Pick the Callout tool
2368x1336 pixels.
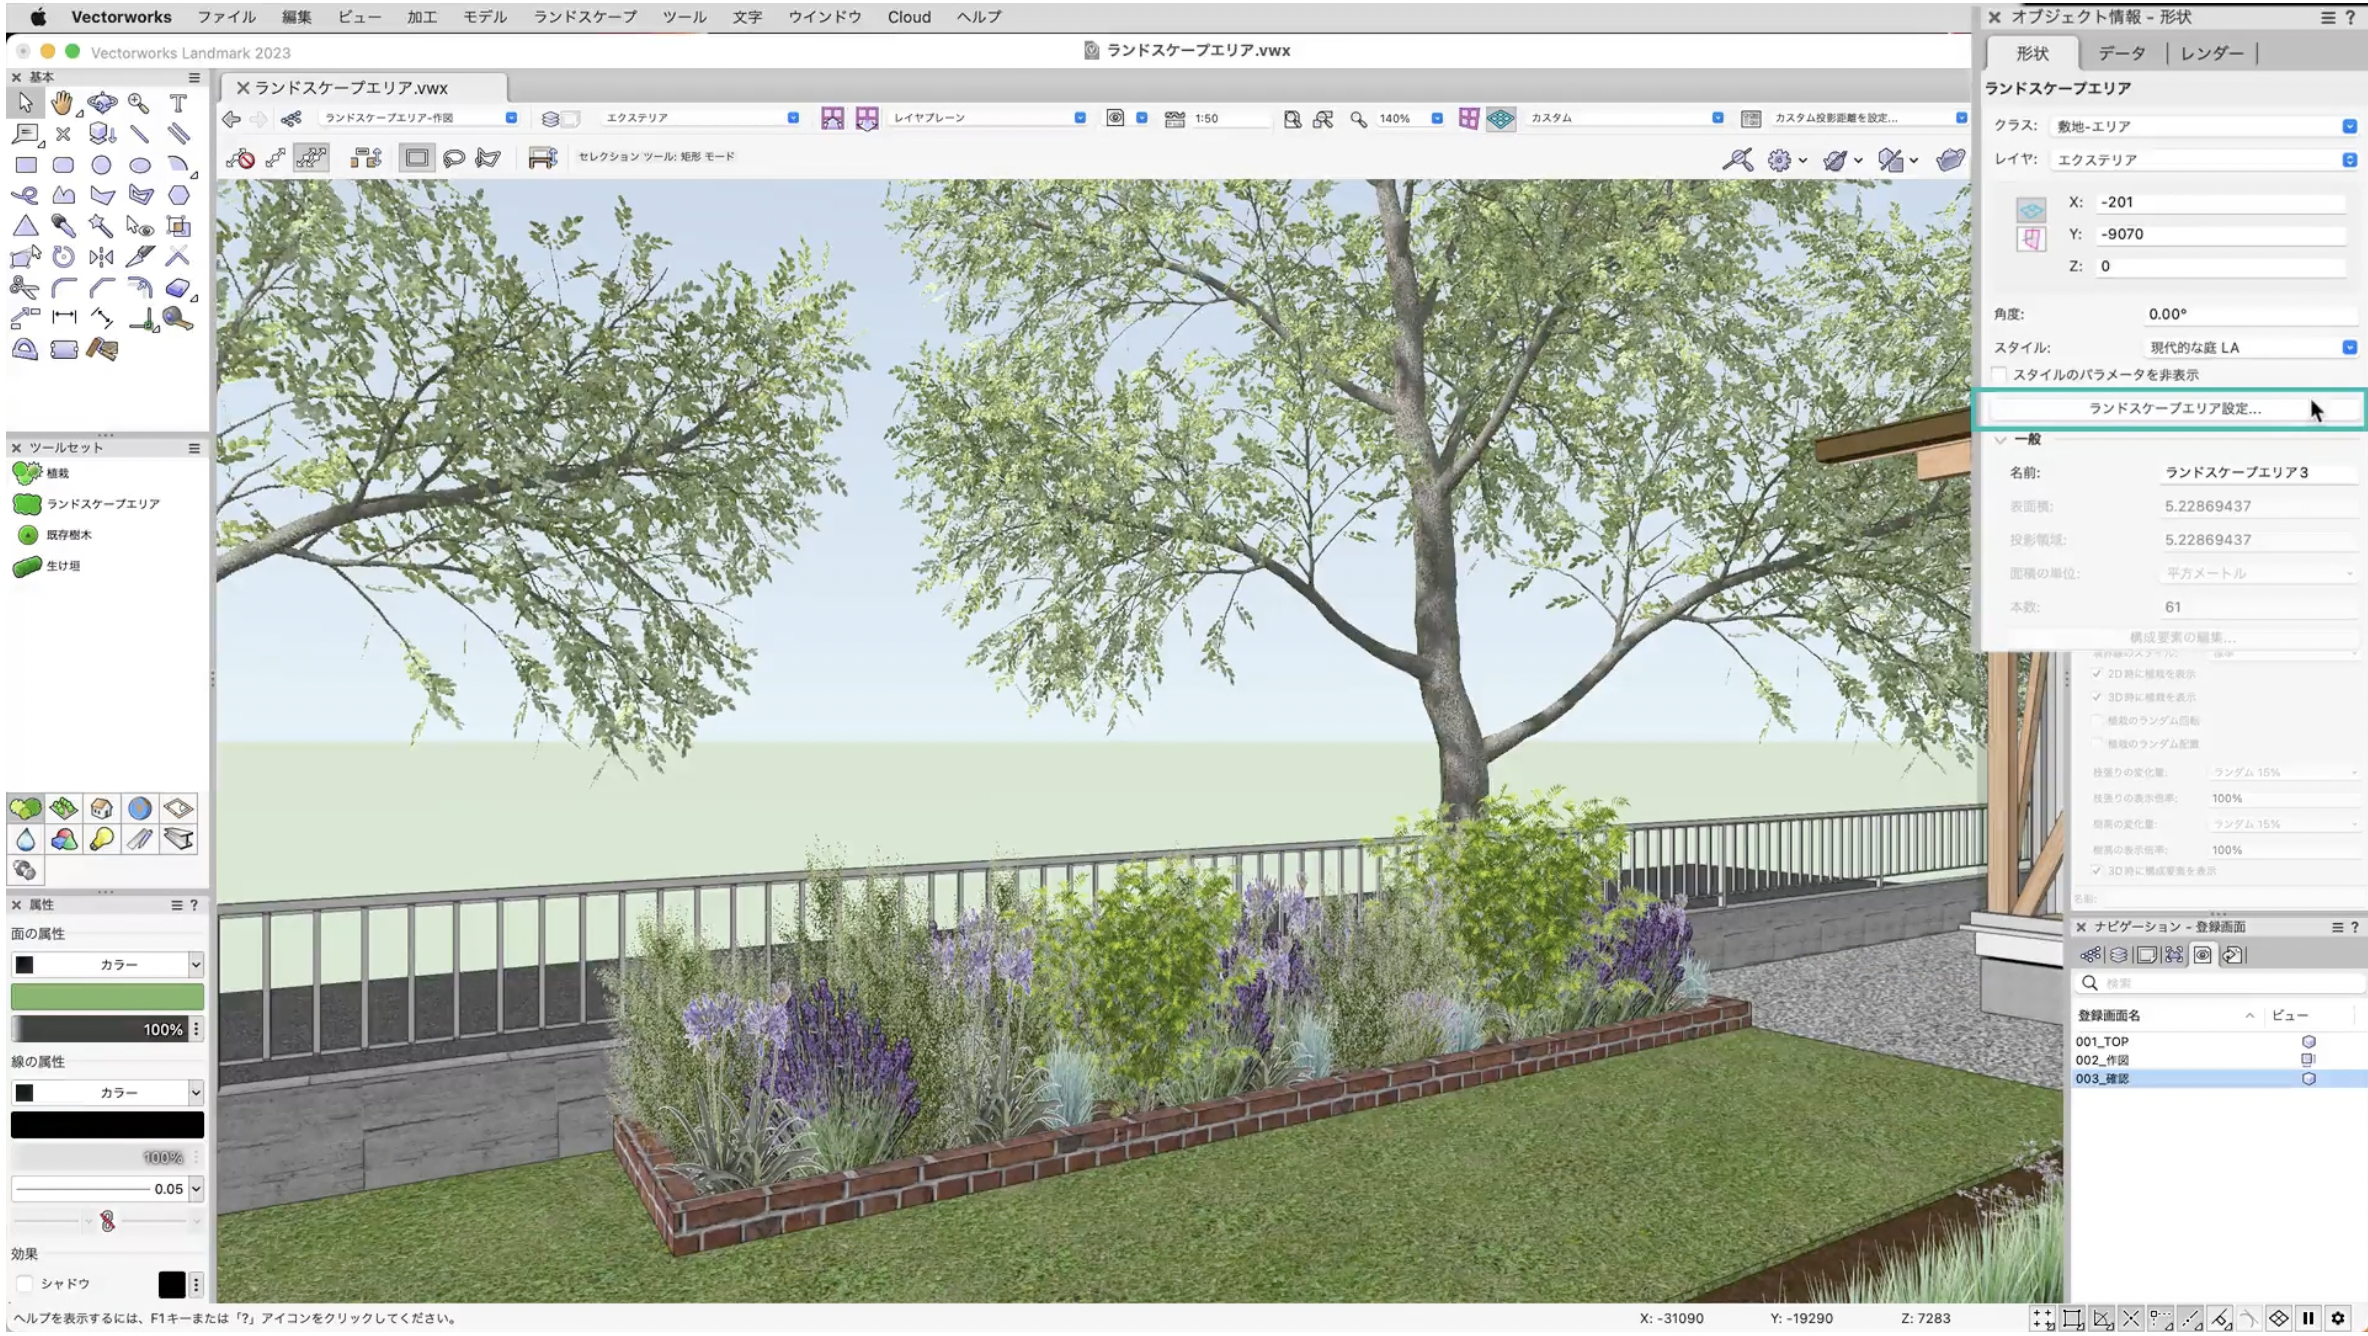coord(25,134)
